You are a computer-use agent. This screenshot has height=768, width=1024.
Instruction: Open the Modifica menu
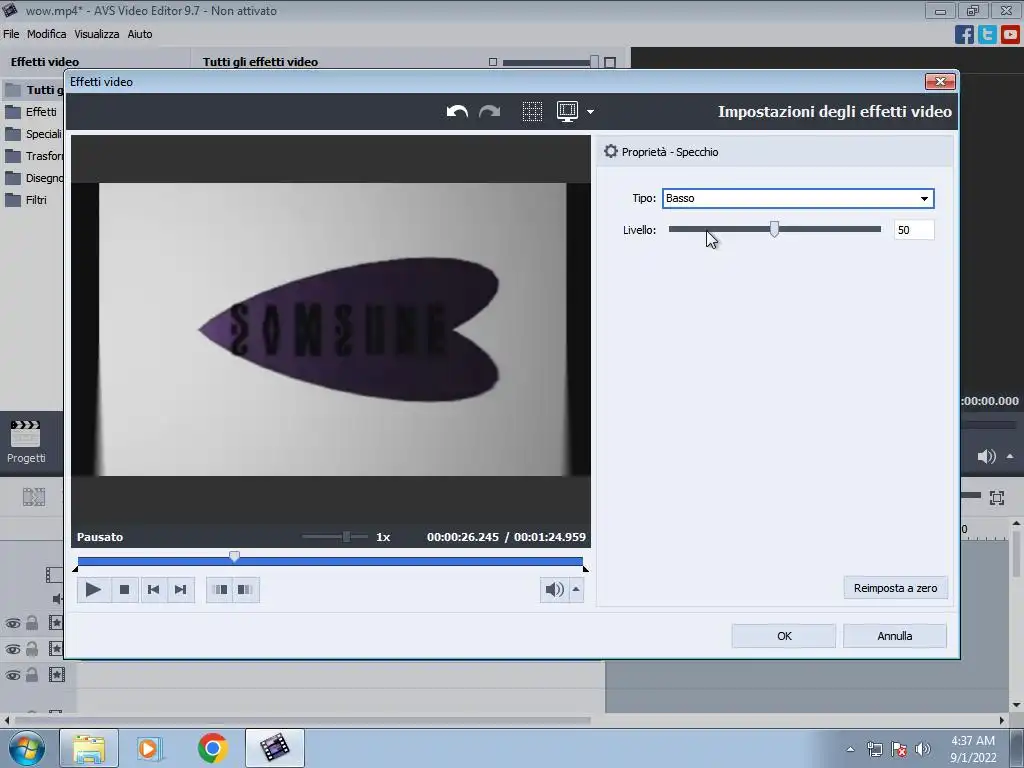tap(46, 34)
